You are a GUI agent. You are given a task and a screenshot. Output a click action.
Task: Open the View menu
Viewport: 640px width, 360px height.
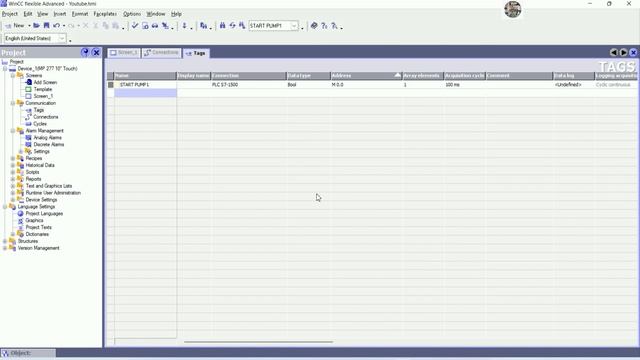[42, 14]
